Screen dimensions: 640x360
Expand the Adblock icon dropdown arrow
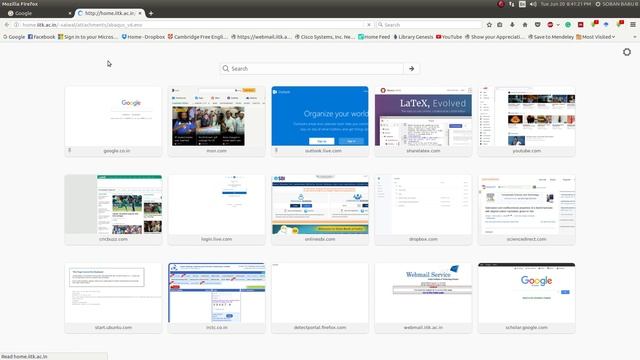[x=558, y=25]
